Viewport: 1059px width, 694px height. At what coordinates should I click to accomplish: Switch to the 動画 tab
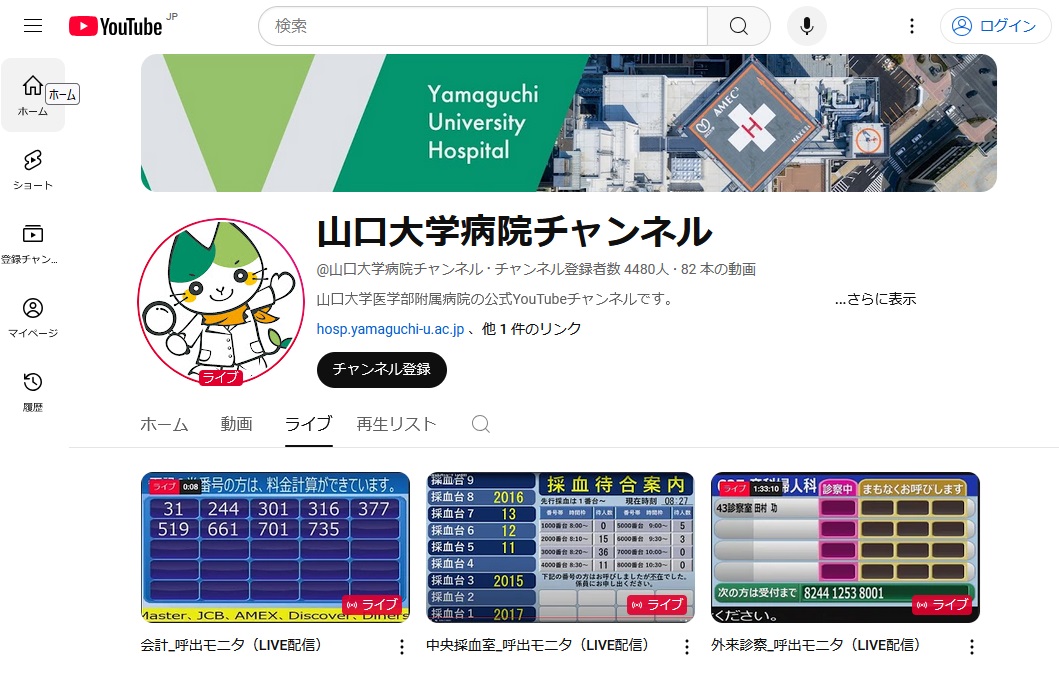tap(236, 424)
